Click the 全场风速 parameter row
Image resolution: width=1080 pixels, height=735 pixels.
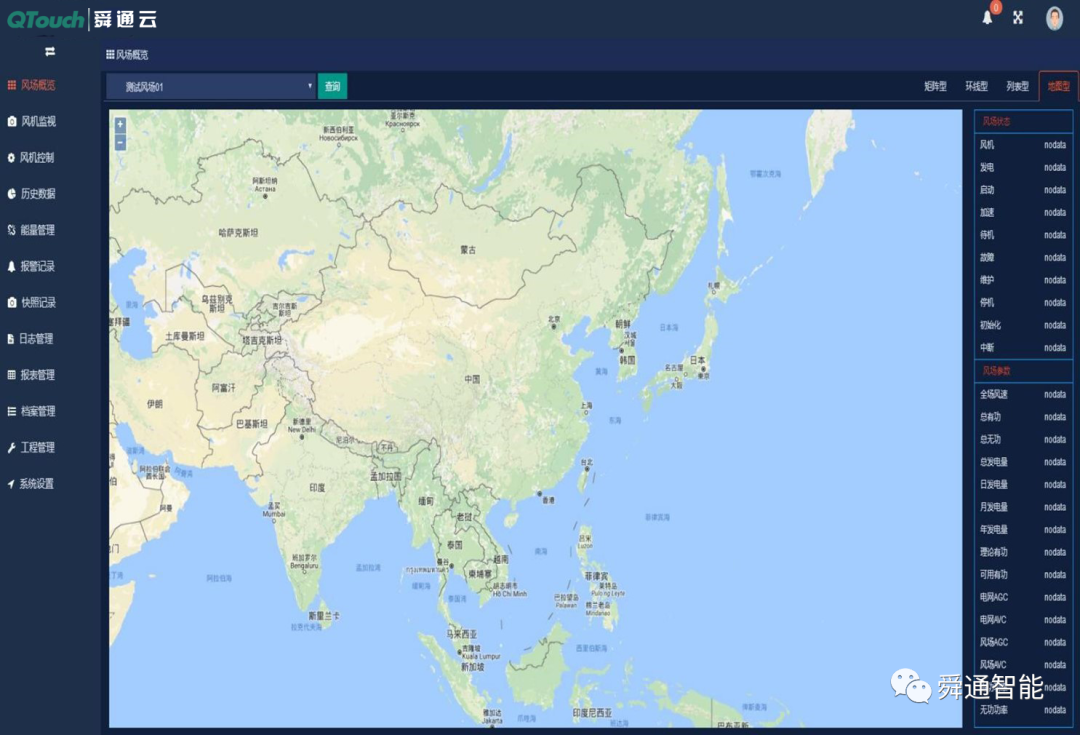click(1024, 394)
